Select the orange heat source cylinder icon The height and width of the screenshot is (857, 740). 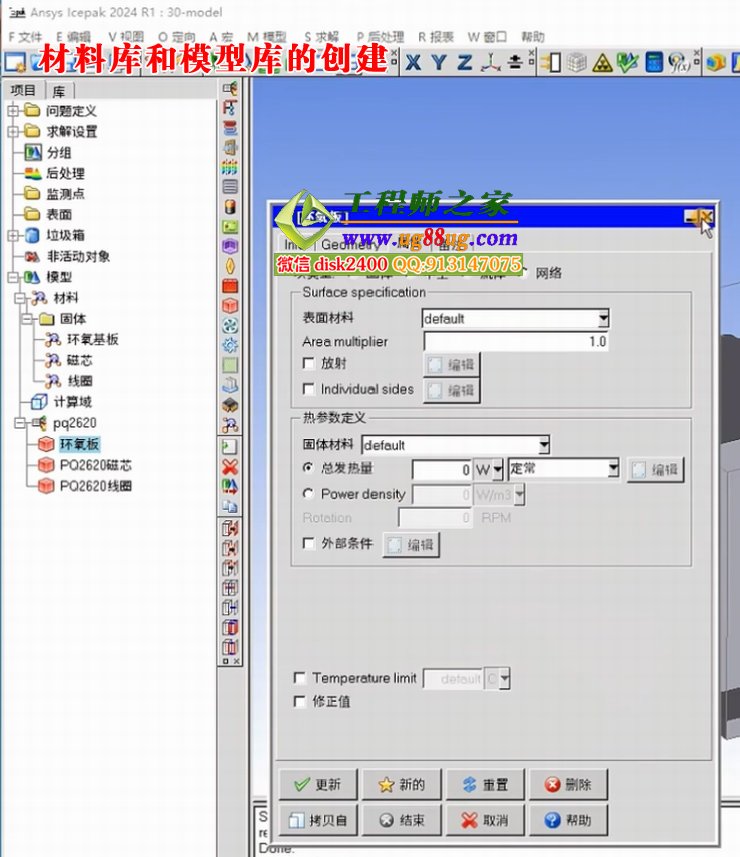click(230, 207)
